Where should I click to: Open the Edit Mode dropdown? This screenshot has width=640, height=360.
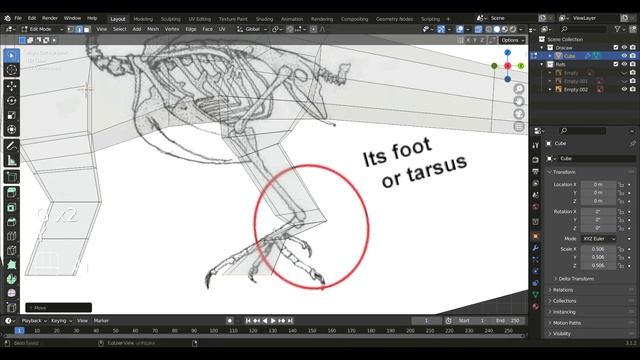42,29
